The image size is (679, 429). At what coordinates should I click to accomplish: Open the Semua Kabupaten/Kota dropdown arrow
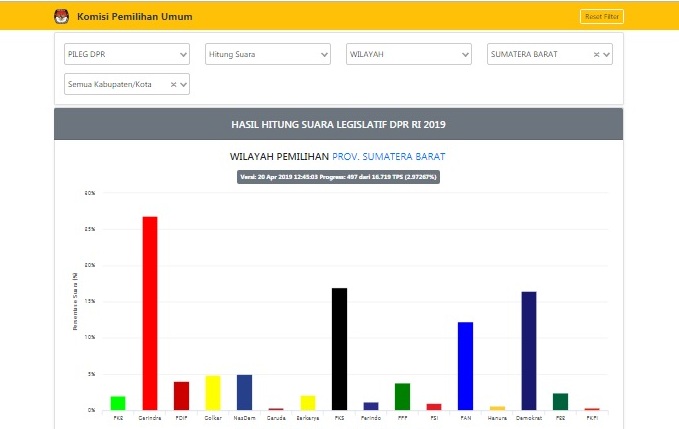[183, 85]
